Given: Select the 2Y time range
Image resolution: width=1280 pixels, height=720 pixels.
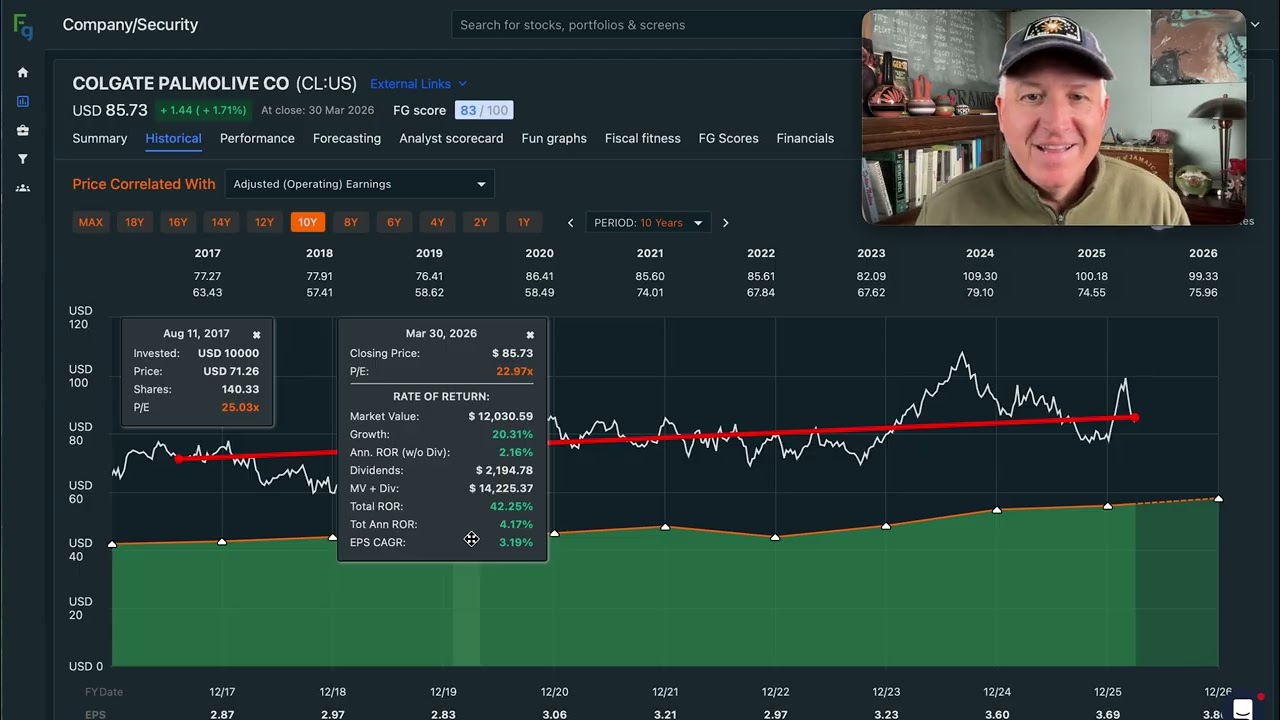Looking at the screenshot, I should (481, 223).
